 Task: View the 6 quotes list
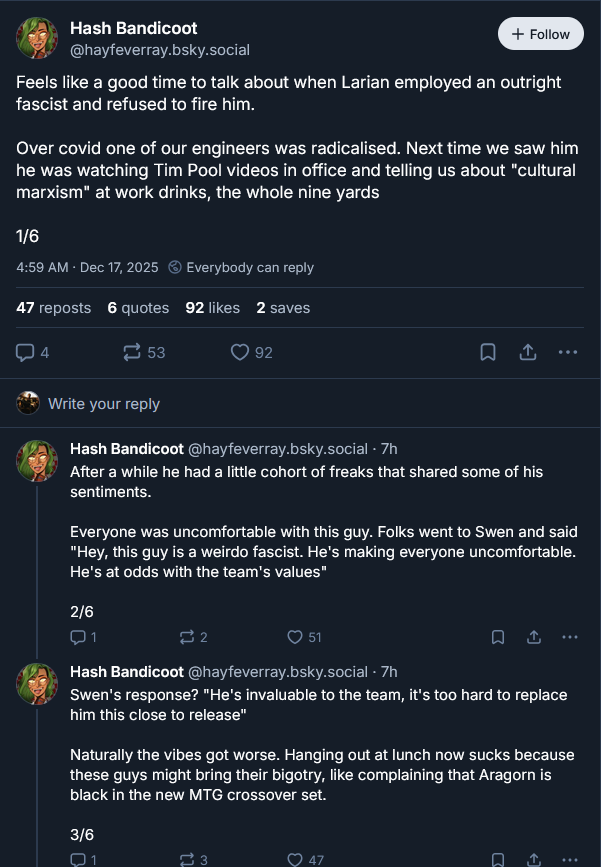click(x=138, y=308)
